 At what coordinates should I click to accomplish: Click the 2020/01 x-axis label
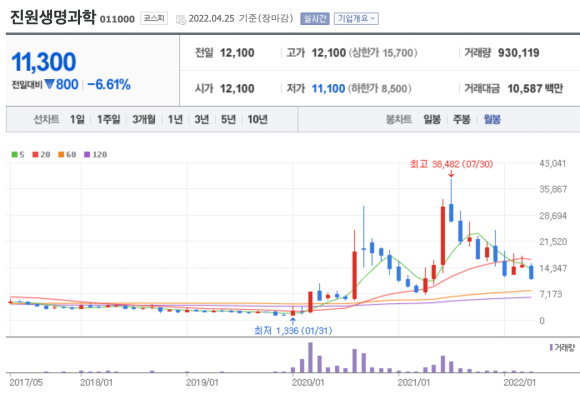point(308,382)
